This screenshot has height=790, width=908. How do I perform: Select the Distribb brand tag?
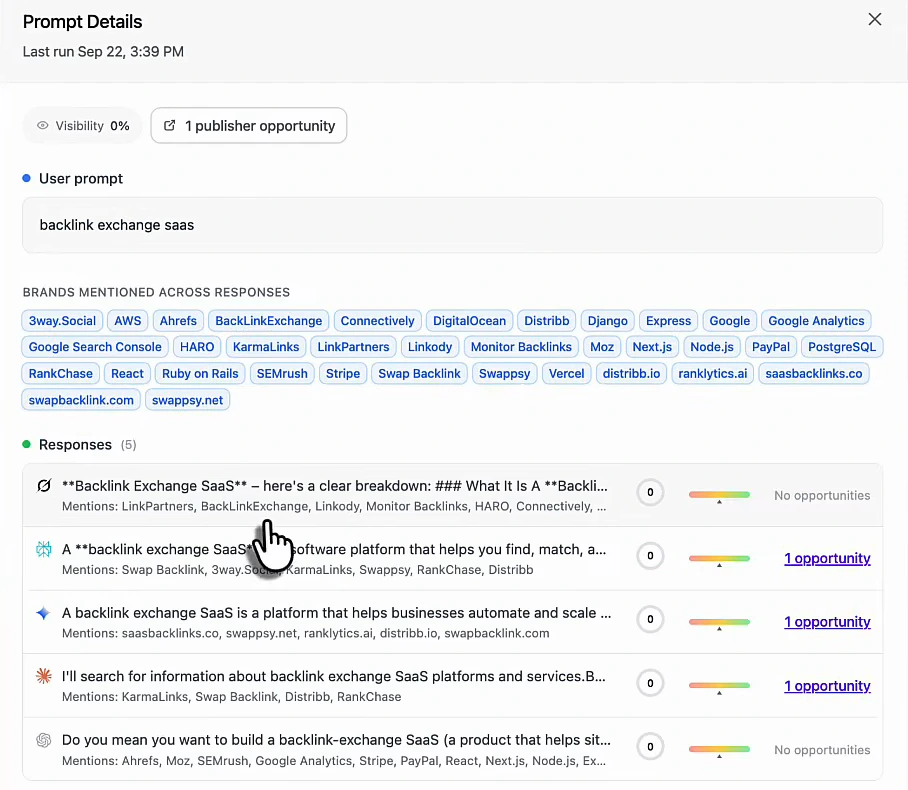point(546,321)
